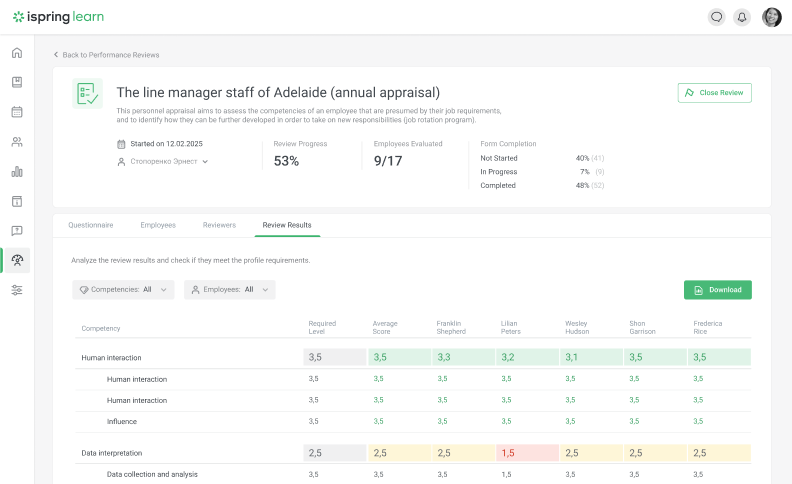Click the user profile avatar
Viewport: 792px width, 484px height.
click(771, 17)
